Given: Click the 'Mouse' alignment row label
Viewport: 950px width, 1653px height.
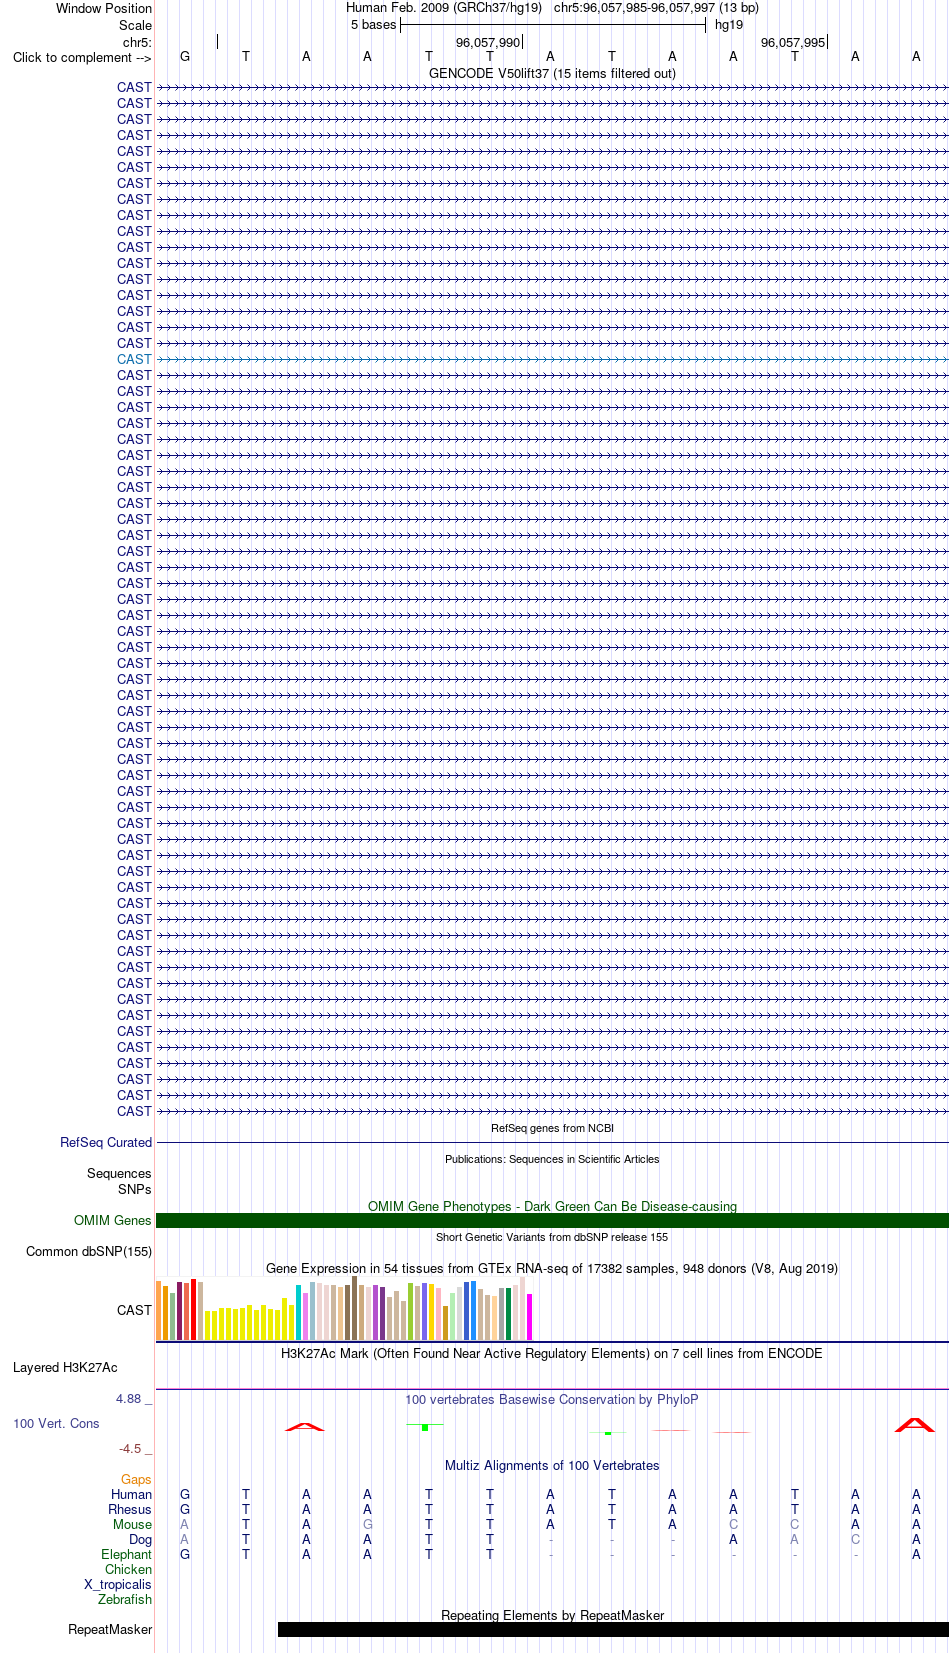Looking at the screenshot, I should click(132, 1524).
